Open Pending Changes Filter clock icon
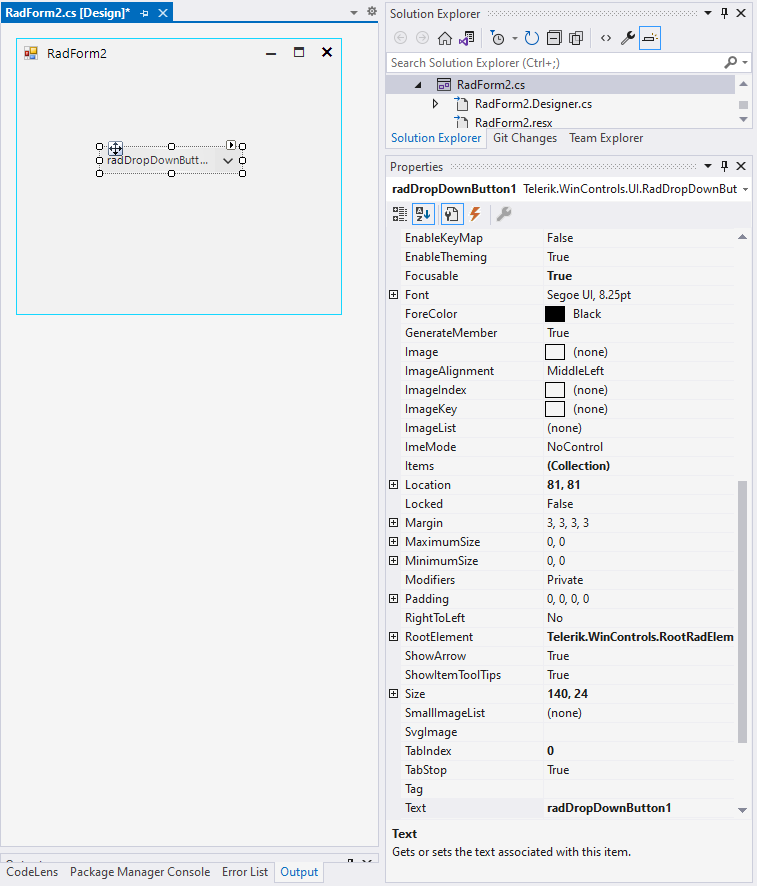 497,38
